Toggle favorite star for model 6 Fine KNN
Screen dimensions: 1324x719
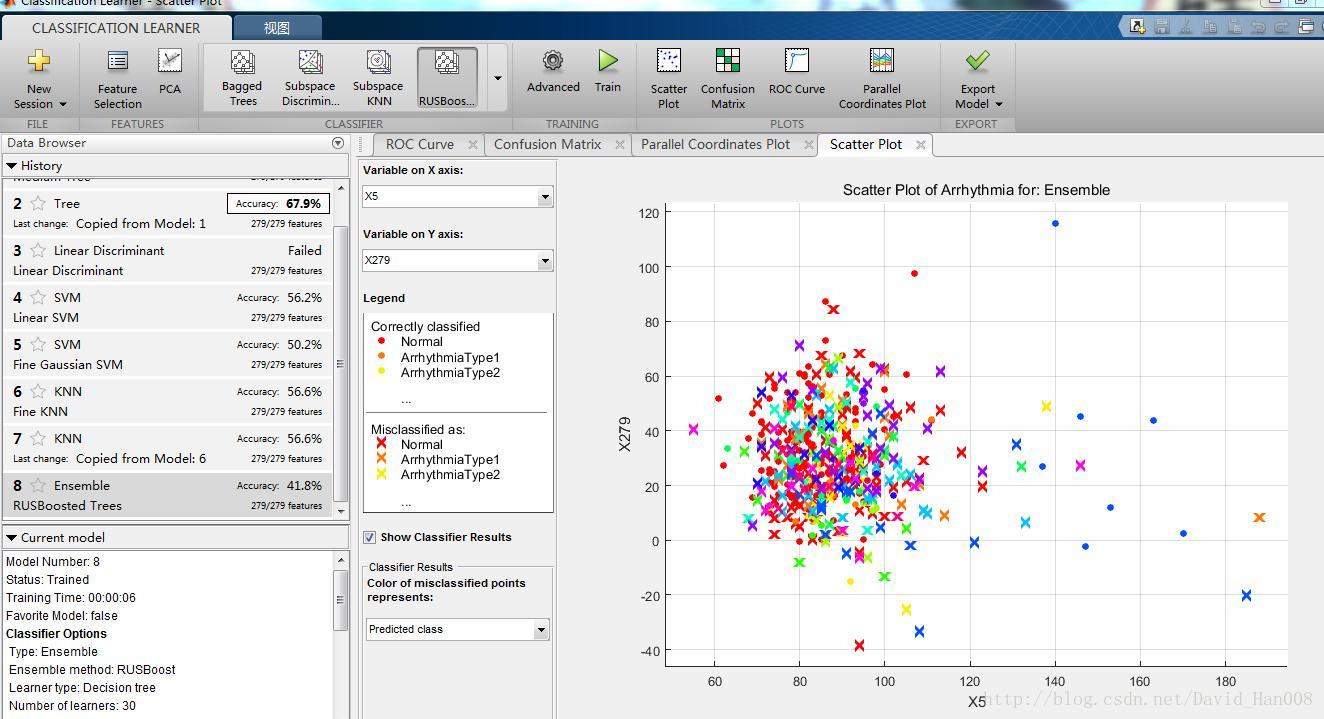click(x=38, y=391)
